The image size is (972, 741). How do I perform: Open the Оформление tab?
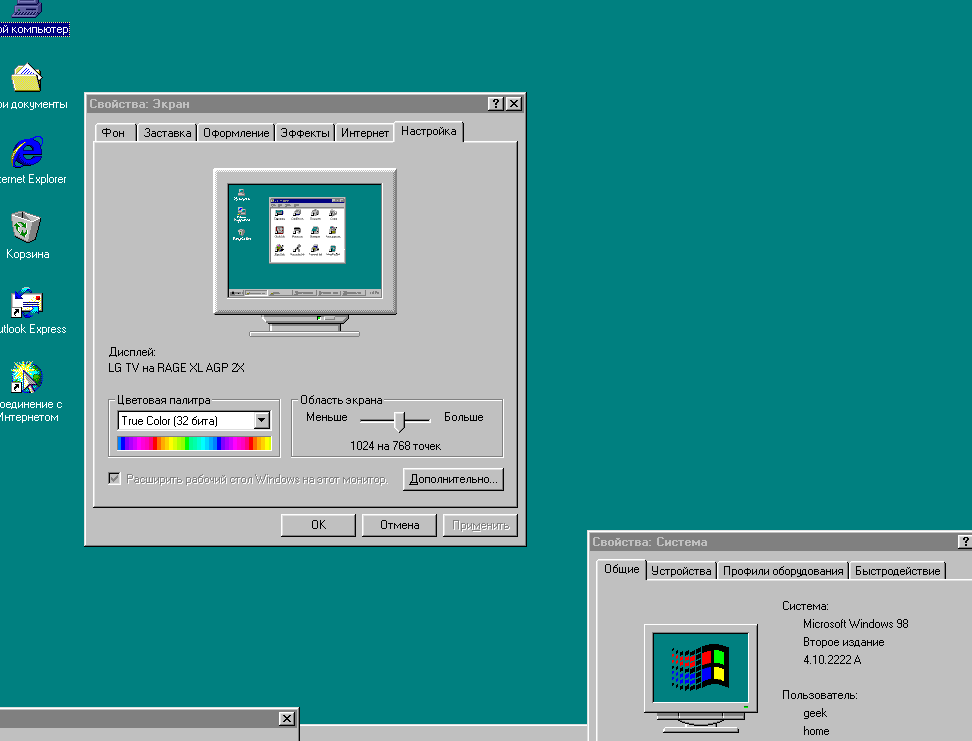point(236,133)
